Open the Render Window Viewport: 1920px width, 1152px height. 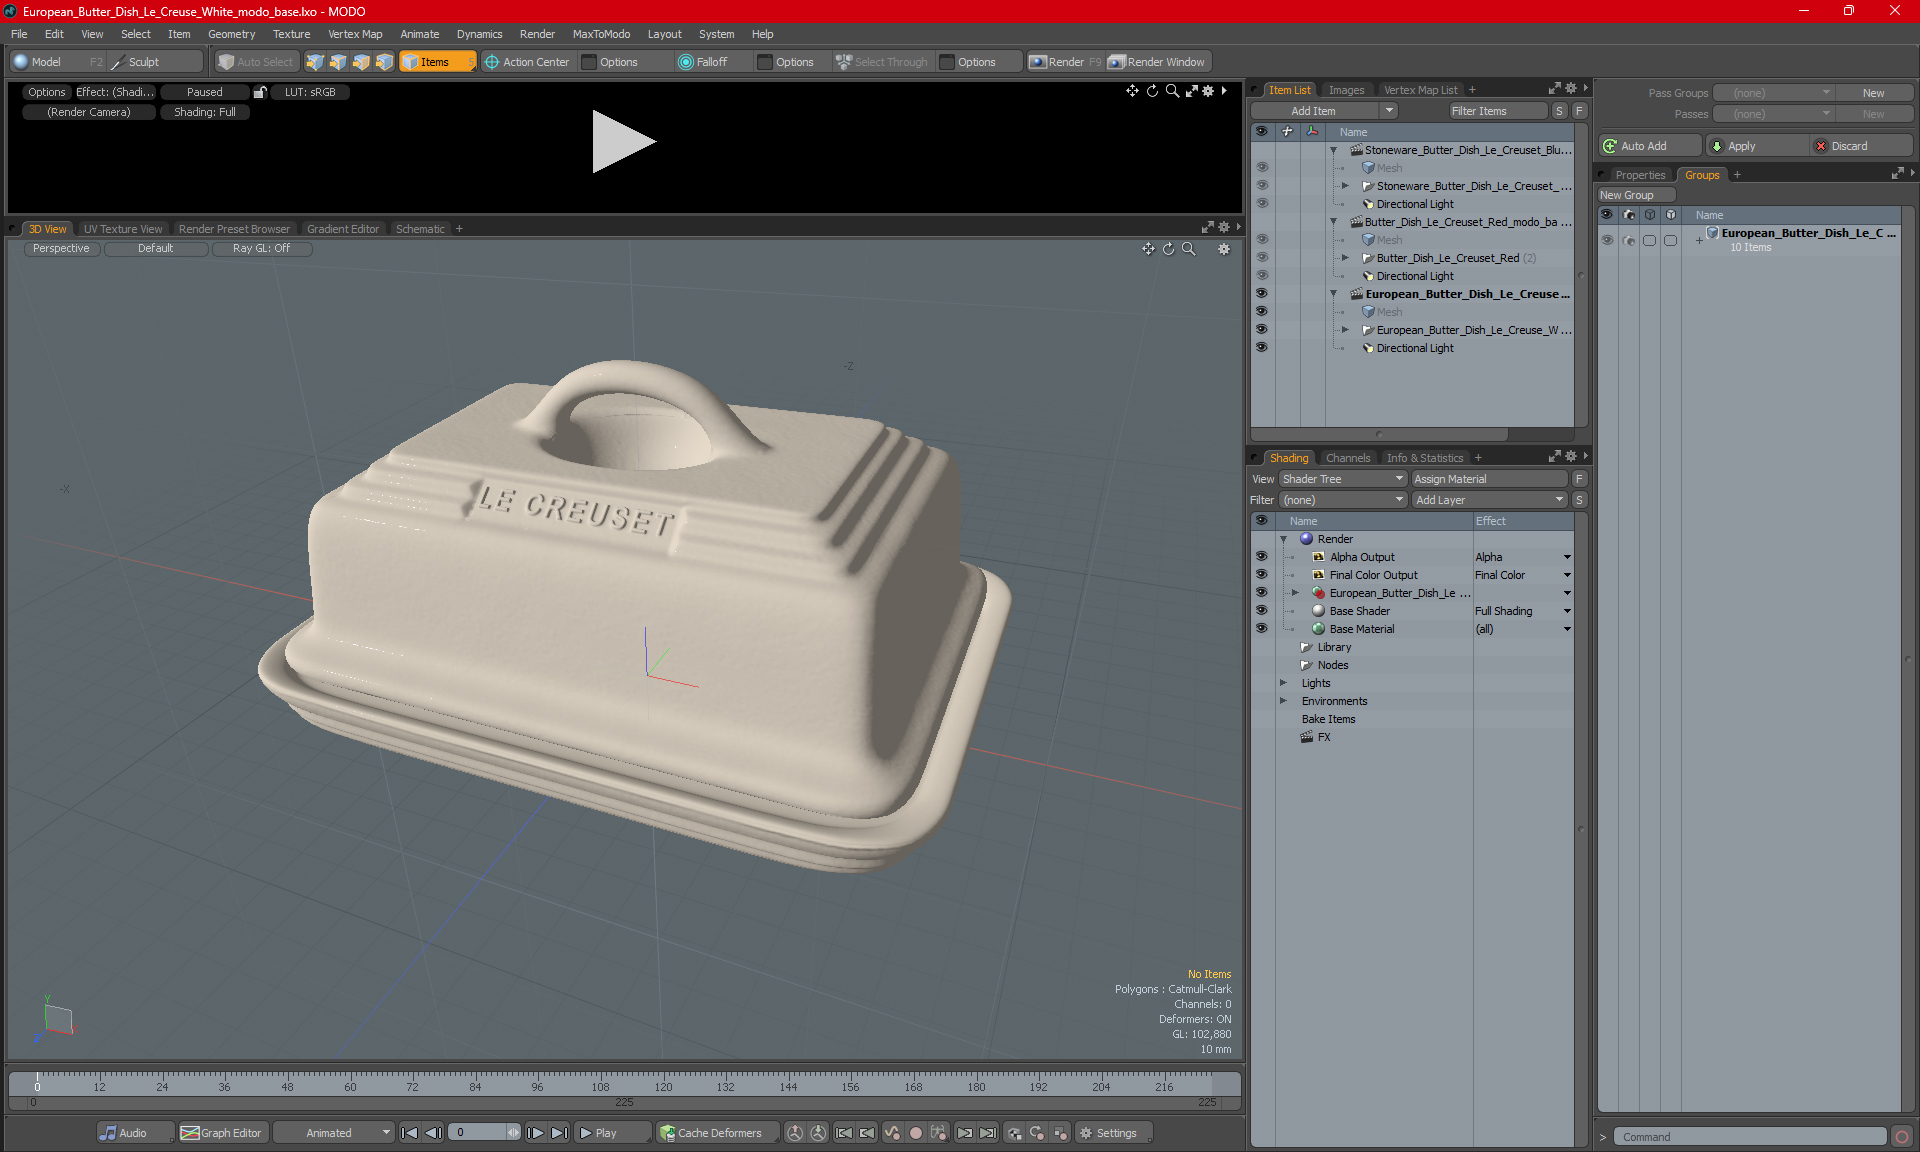[x=1157, y=62]
